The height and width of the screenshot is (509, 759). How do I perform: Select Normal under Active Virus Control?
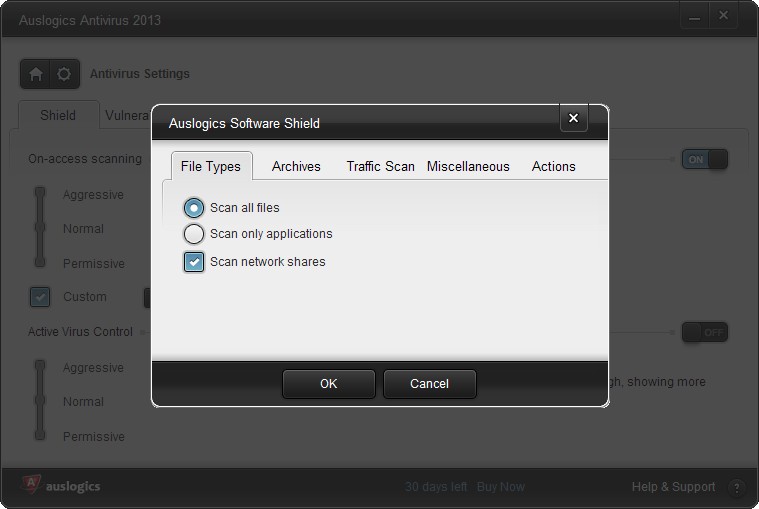(x=83, y=402)
